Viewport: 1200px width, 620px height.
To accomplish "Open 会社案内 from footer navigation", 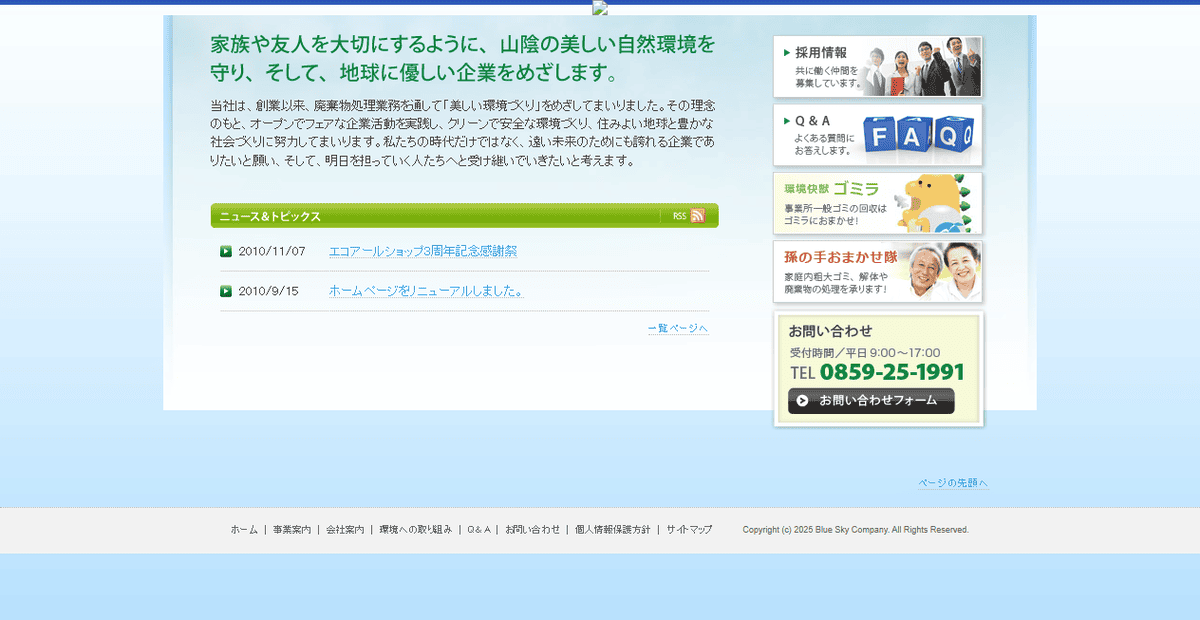I will click(x=345, y=529).
